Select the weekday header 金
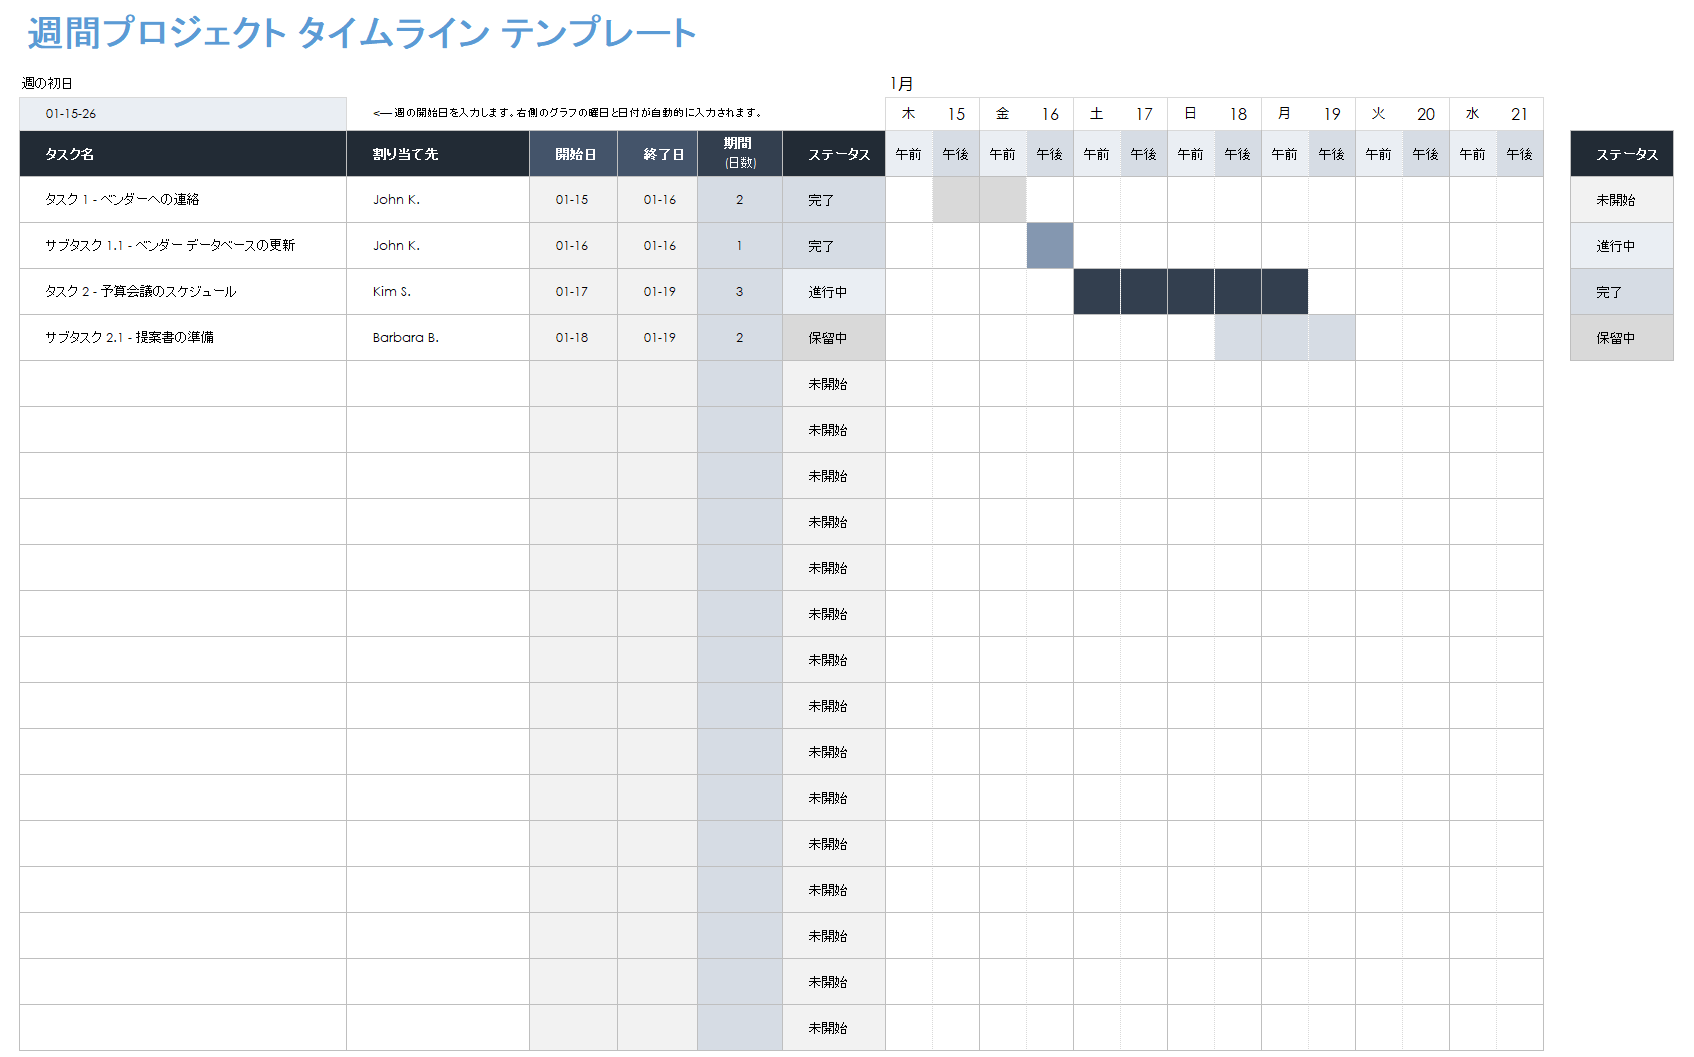Viewport: 1694px width, 1057px height. click(x=1003, y=114)
